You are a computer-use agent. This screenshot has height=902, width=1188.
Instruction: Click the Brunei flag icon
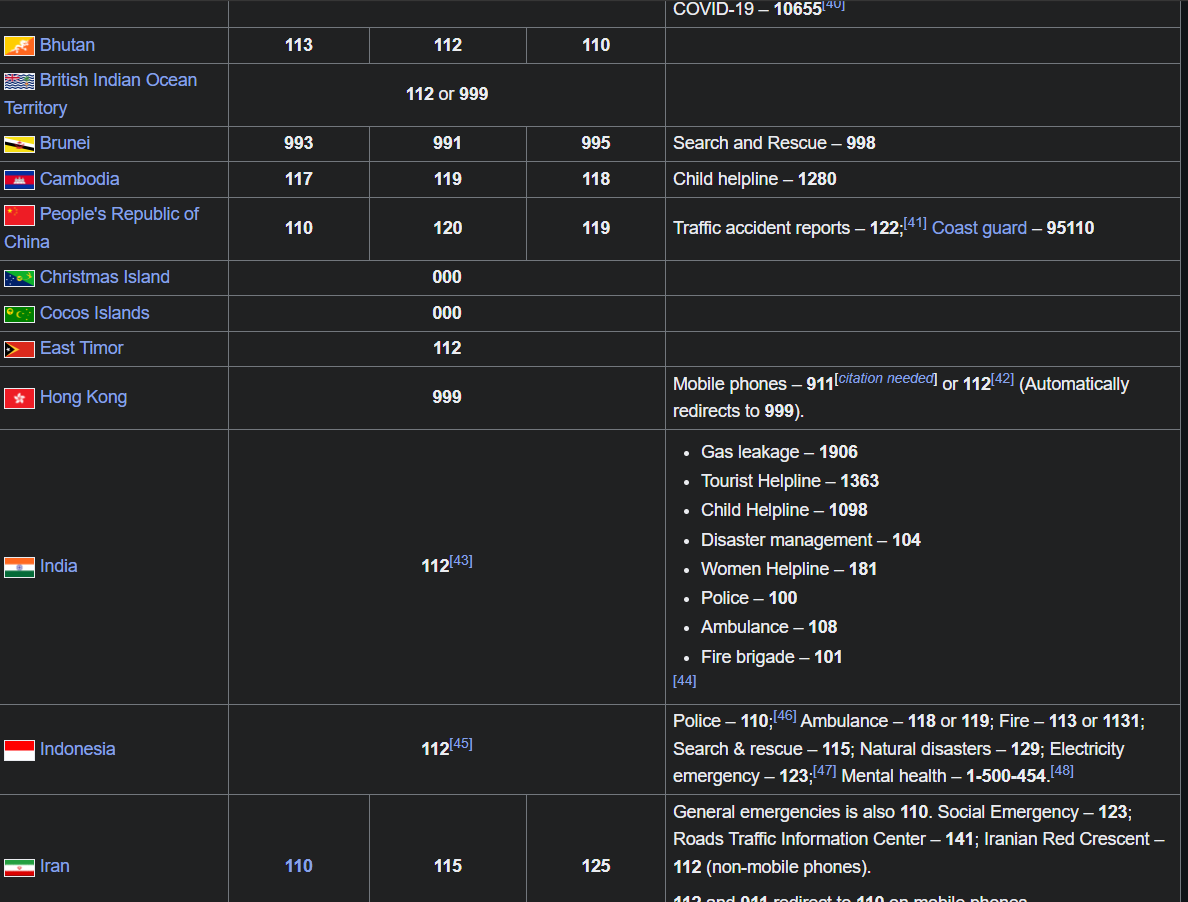(19, 144)
